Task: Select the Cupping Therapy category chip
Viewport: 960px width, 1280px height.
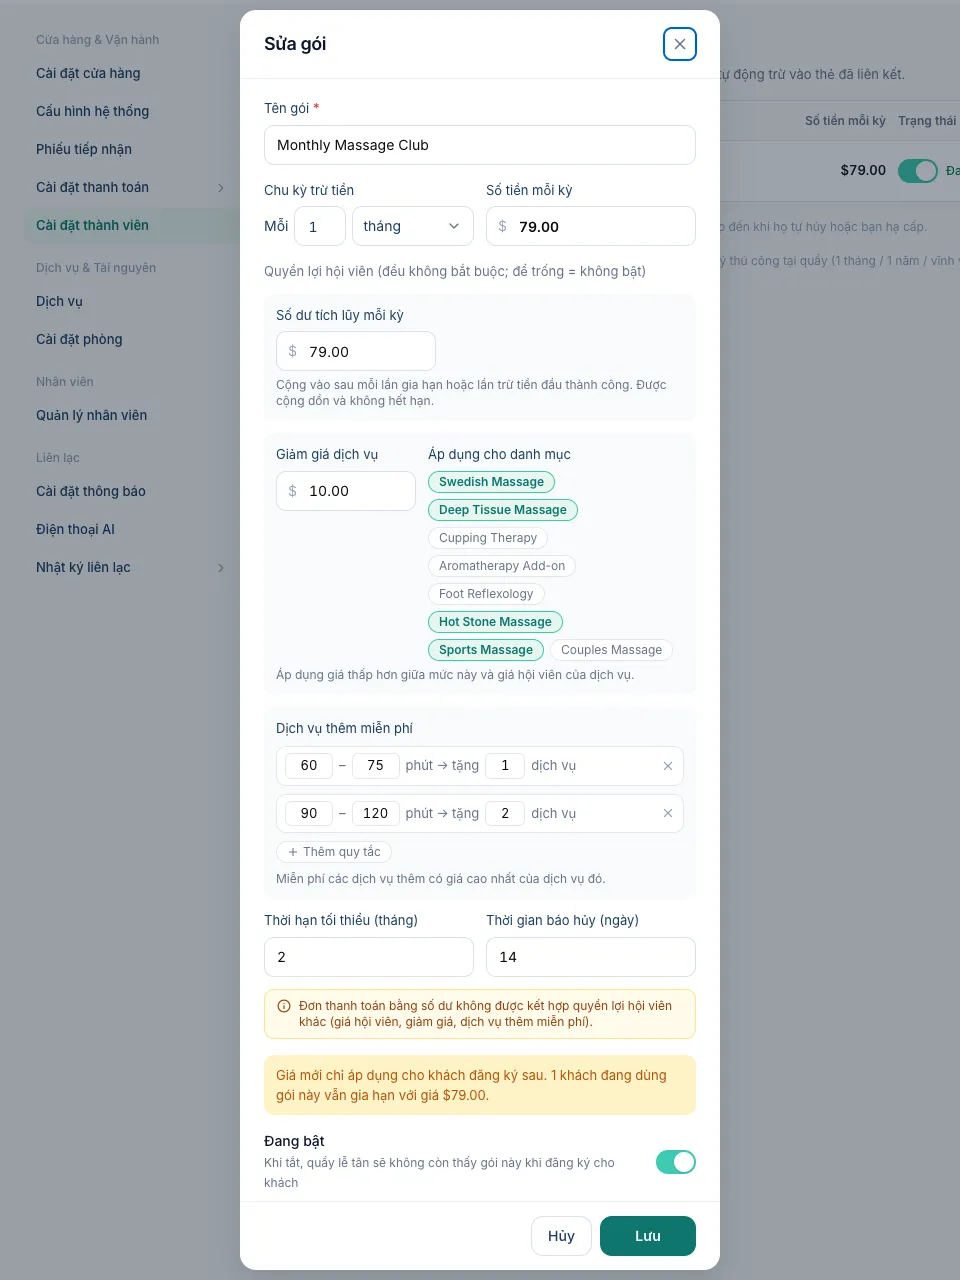Action: pos(488,538)
